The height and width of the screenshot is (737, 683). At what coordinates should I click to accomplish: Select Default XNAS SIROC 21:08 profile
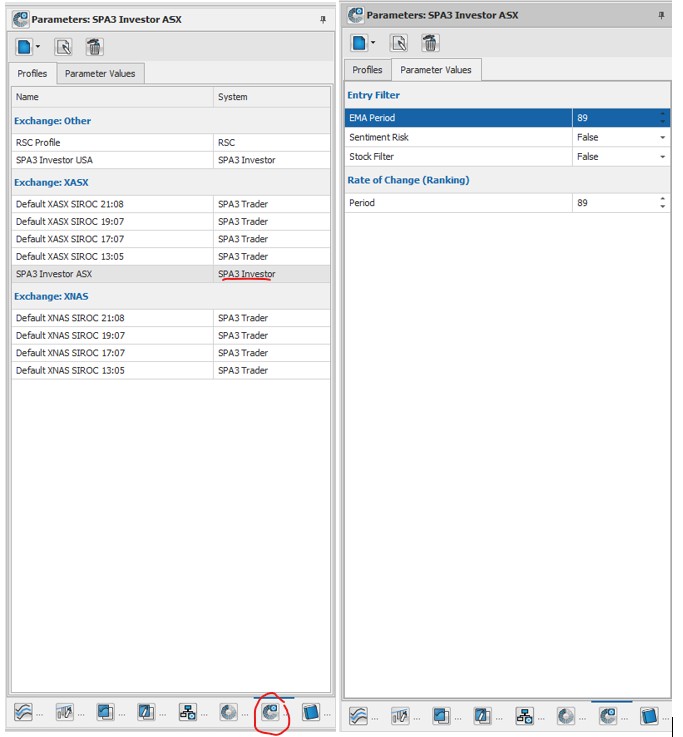tap(171, 318)
